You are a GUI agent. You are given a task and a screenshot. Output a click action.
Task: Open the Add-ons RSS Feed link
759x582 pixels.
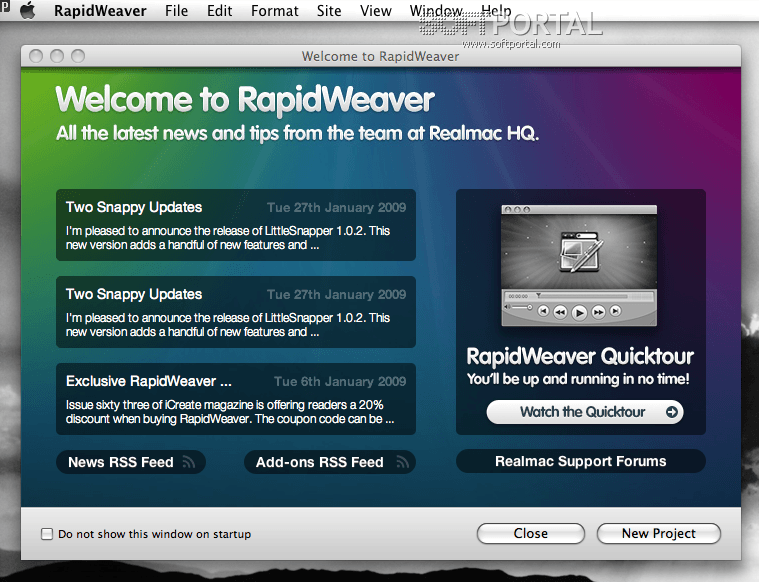point(330,462)
